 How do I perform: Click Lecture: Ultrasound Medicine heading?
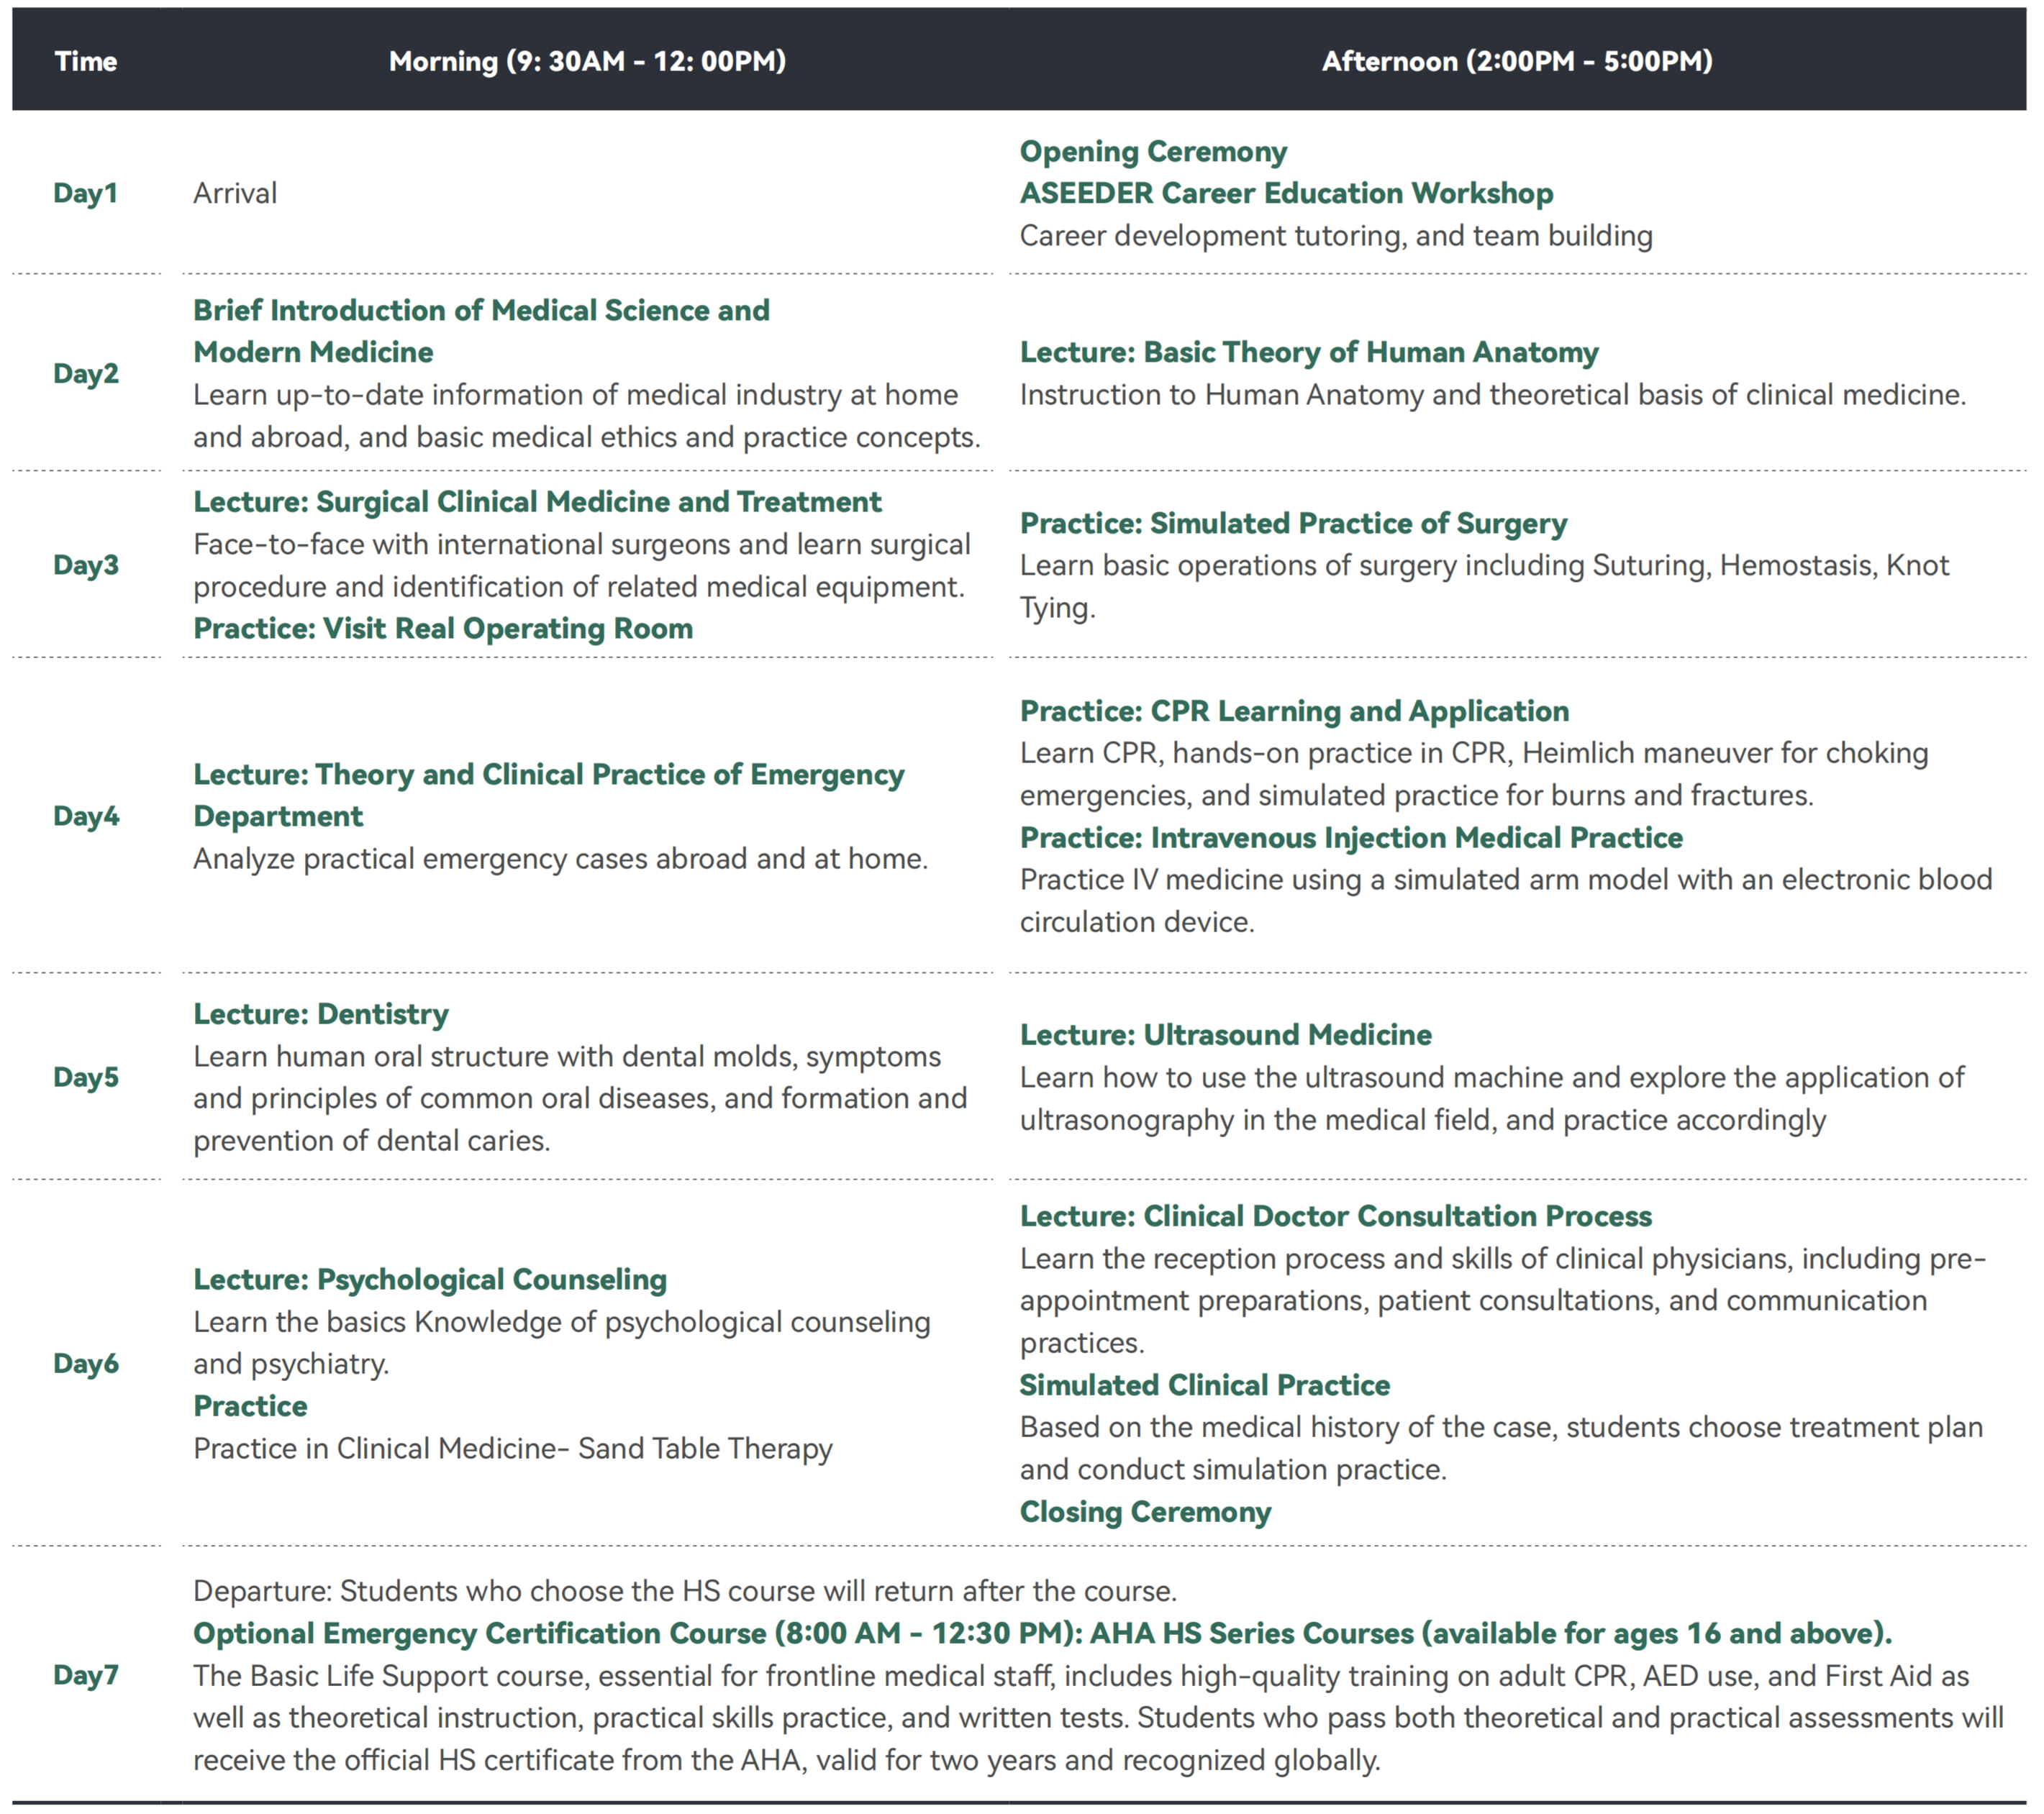1225,1035
